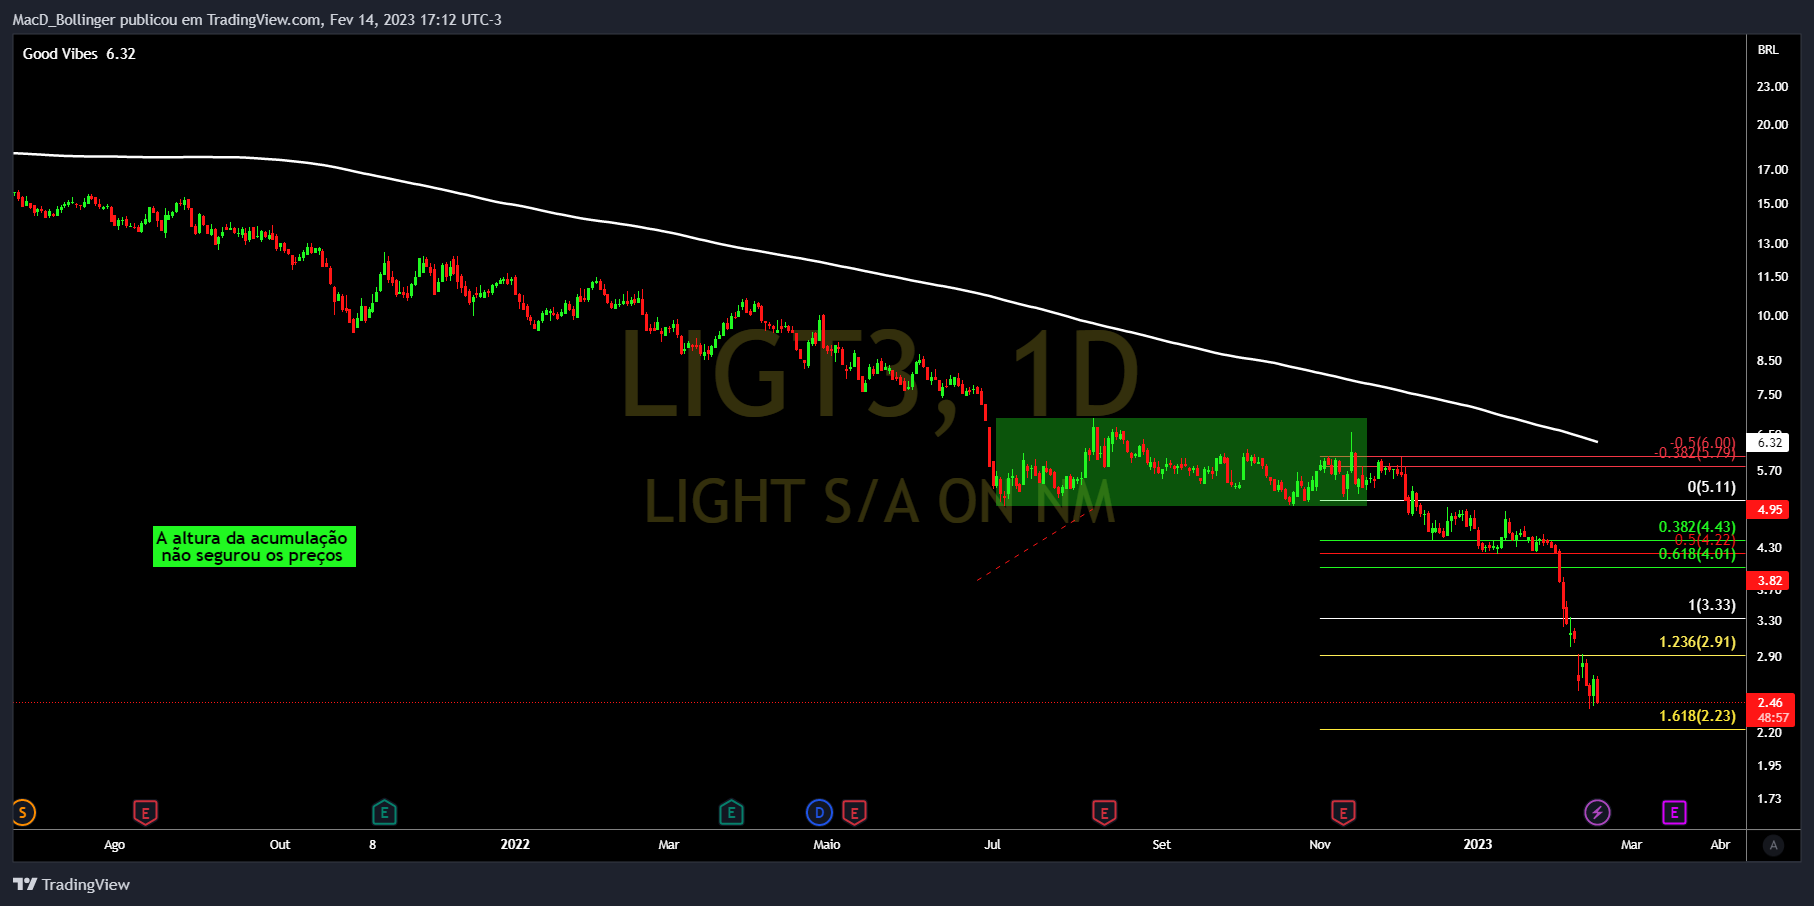Click the Fibonacci label 0(5.11)
Viewport: 1814px width, 906px height.
click(1711, 487)
